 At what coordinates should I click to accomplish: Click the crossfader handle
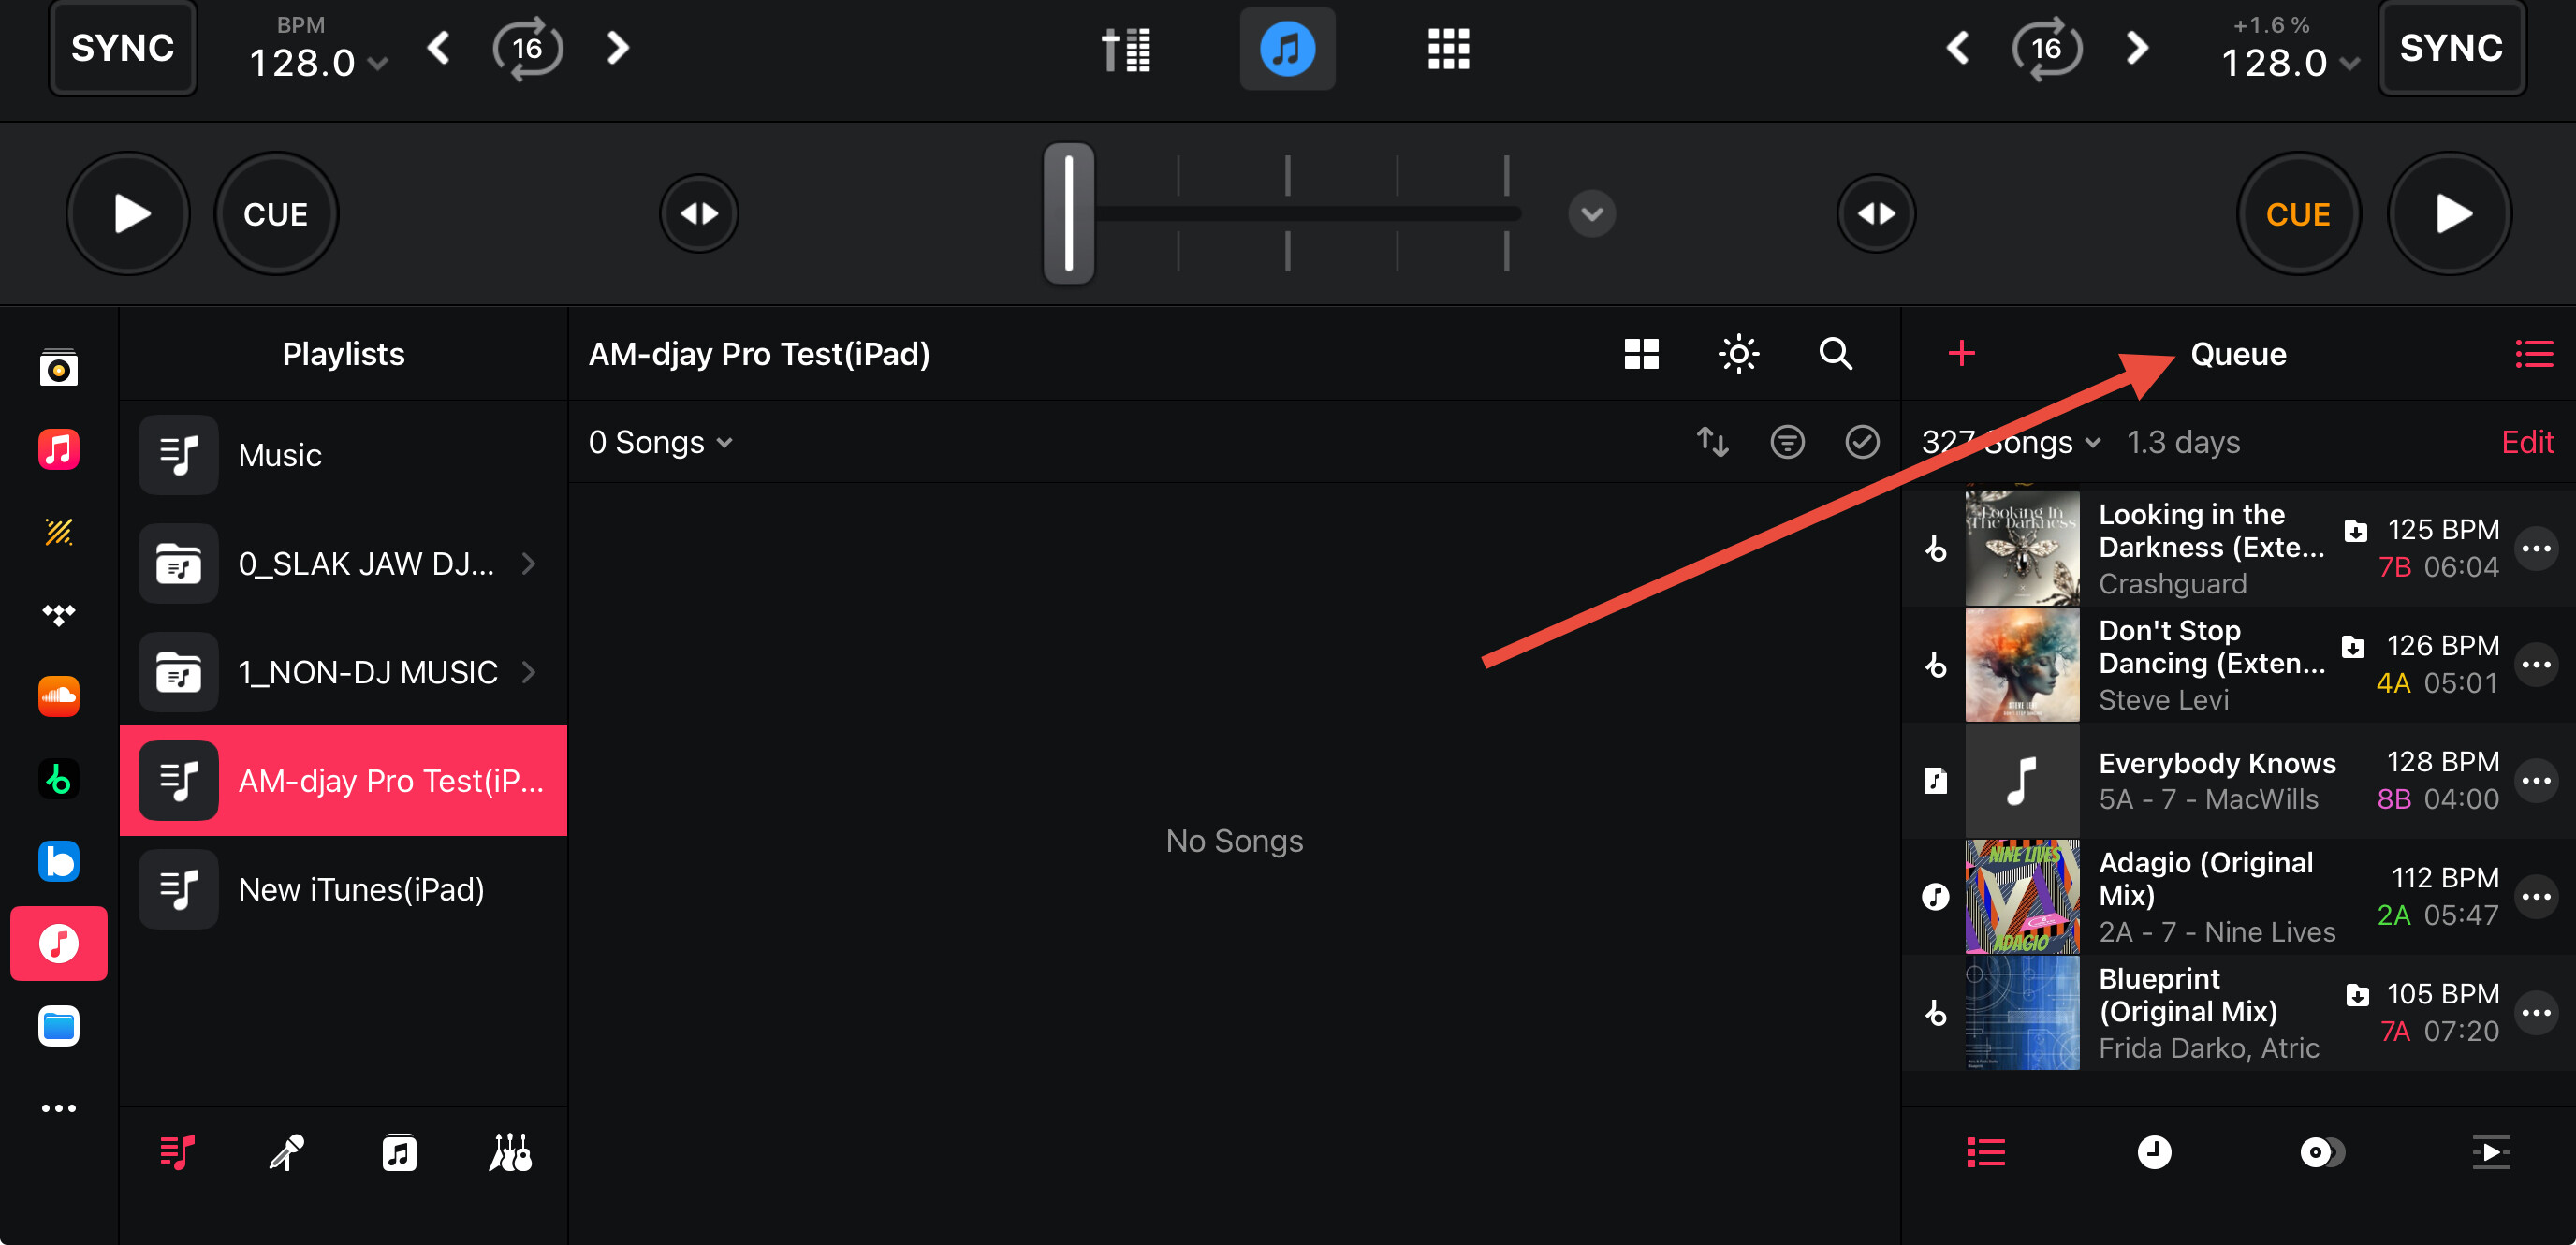pyautogui.click(x=1069, y=213)
